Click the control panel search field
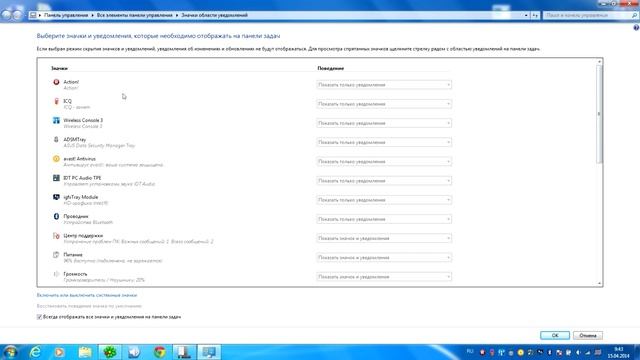Screen dimensions: 640x360 click(x=590, y=15)
